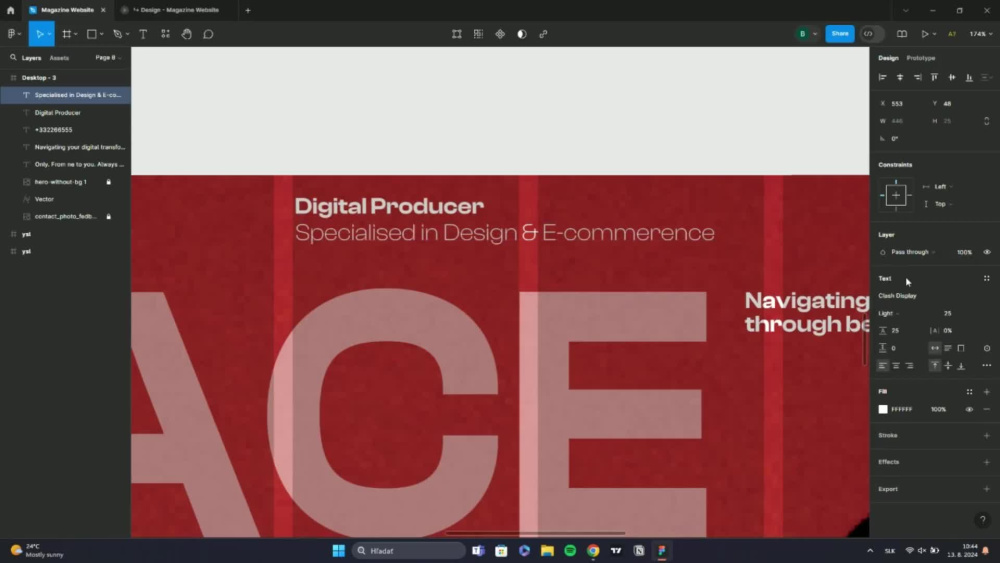Click the Present play button
Screen dimensions: 1000x563
tap(924, 34)
